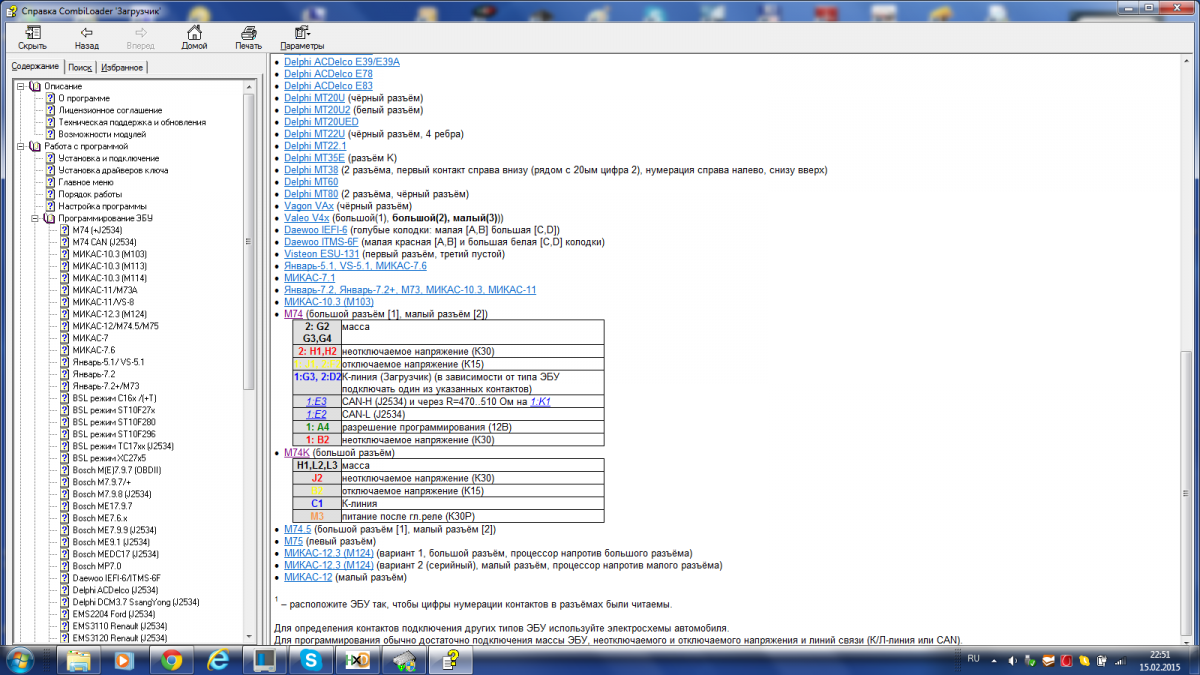The height and width of the screenshot is (675, 1200).
Task: Switch to the Содержание tab
Action: [x=35, y=66]
